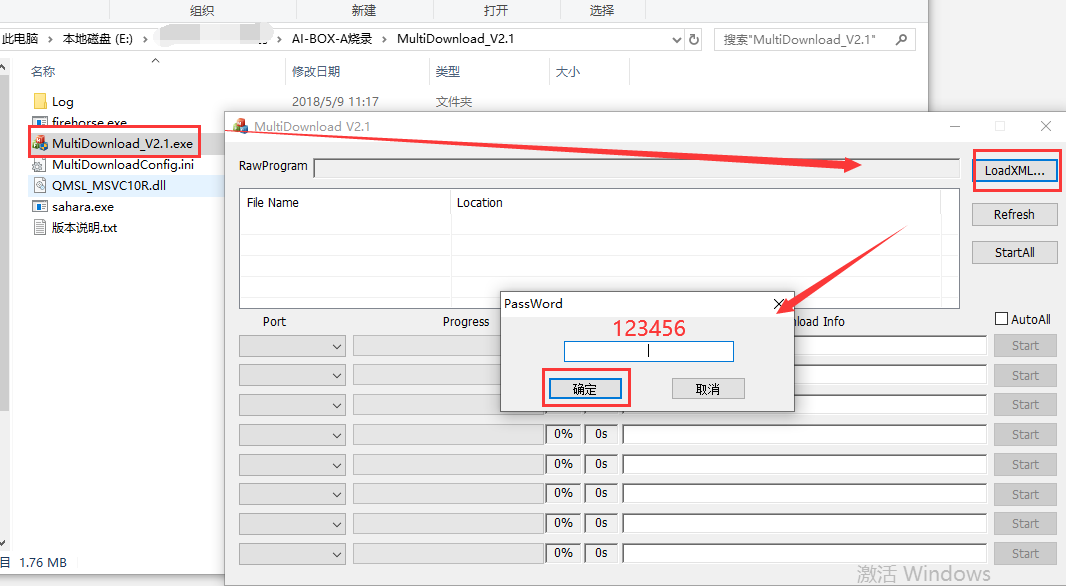The height and width of the screenshot is (586, 1066).
Task: Click the first row Start button
Action: coord(1025,346)
